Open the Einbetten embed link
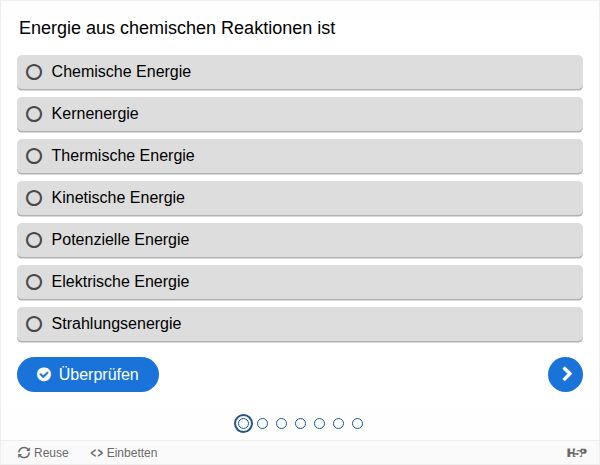The height and width of the screenshot is (465, 600). [124, 453]
